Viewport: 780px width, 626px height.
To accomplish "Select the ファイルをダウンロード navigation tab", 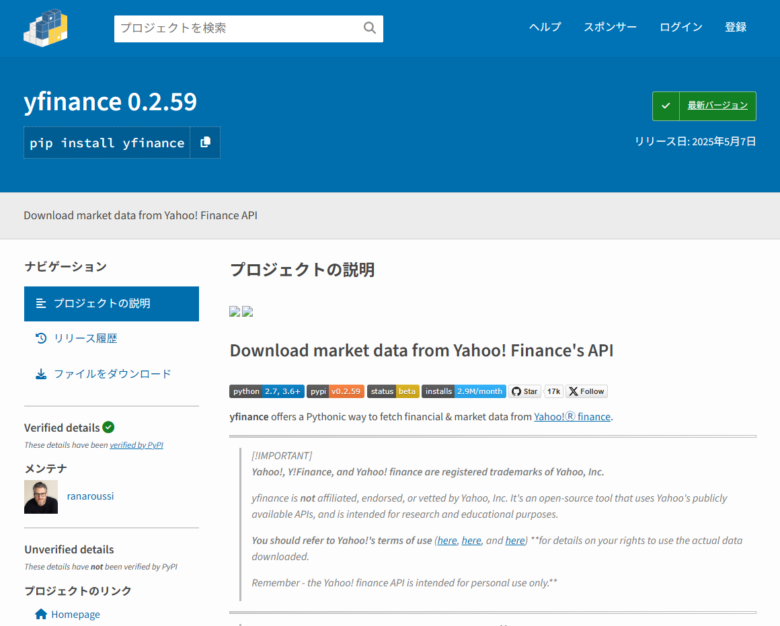I will point(111,374).
